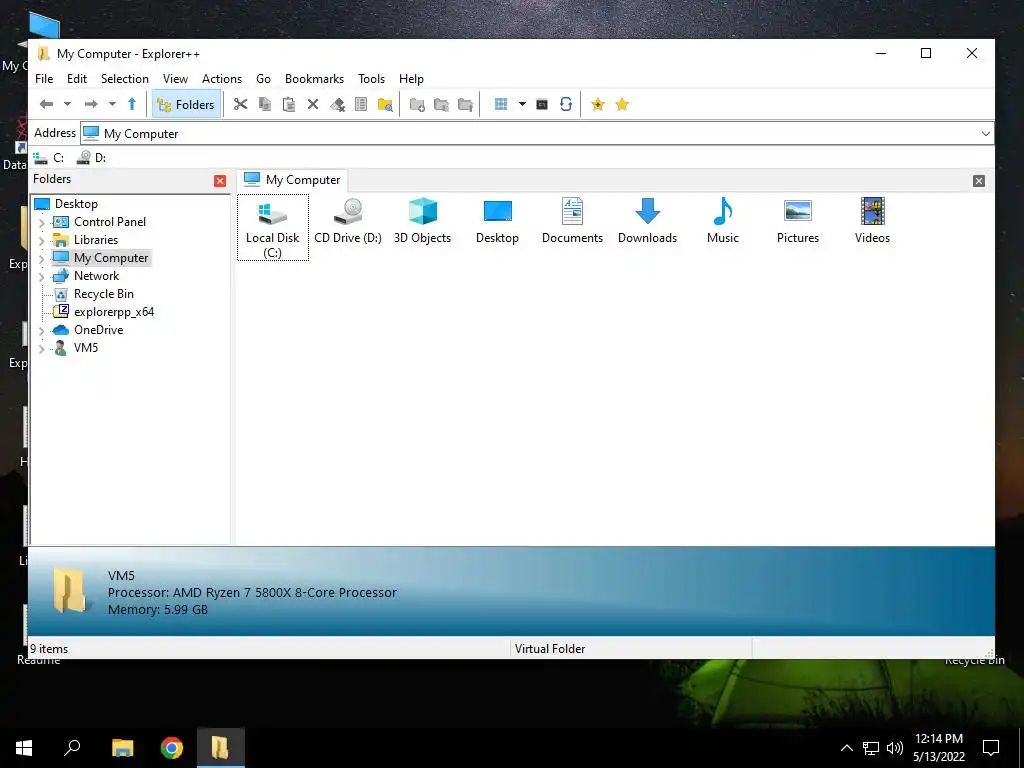Viewport: 1024px width, 768px height.
Task: Select explorerpp_x64 in the tree
Action: tap(114, 312)
